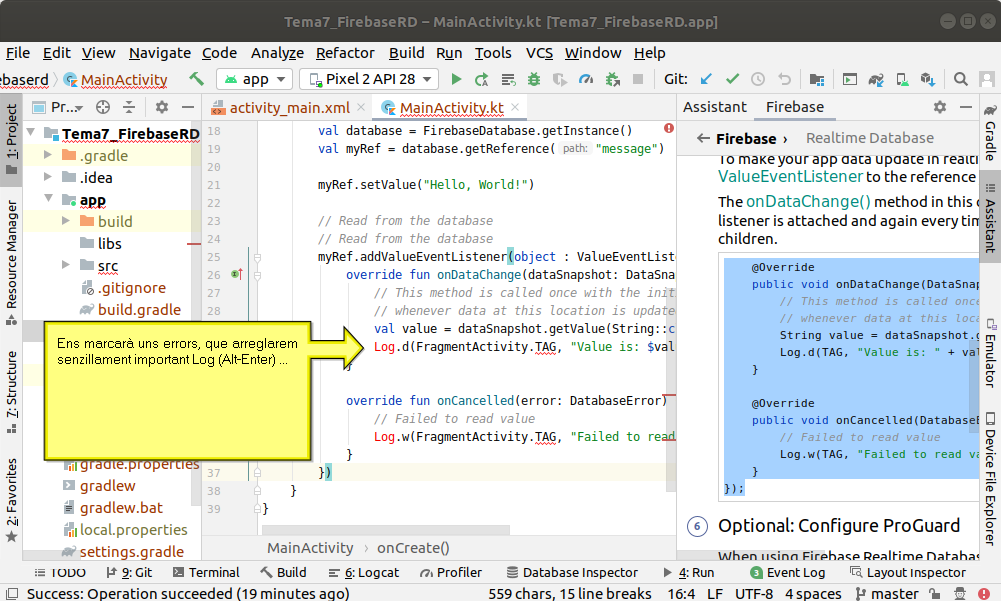The image size is (1001, 601).
Task: Collapse the Tema7_FirebaseRD root node
Action: click(x=31, y=132)
